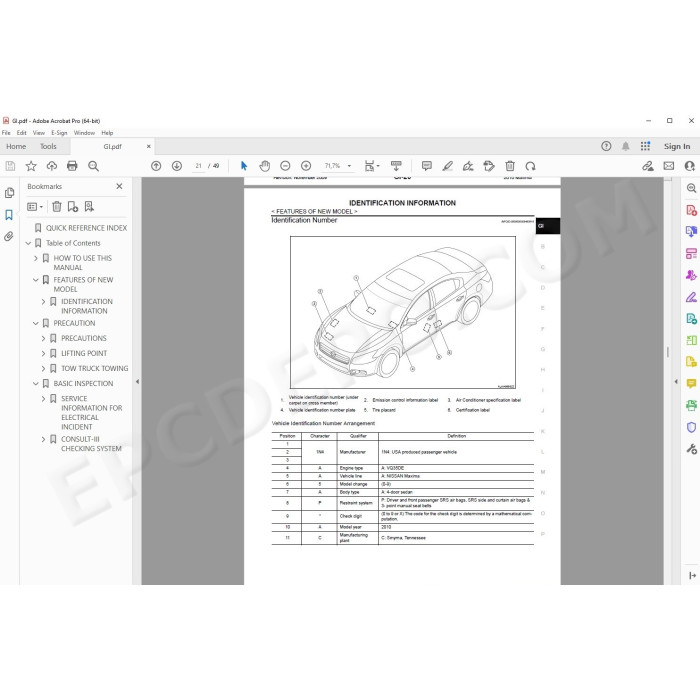Open the zoom level dropdown

(349, 166)
